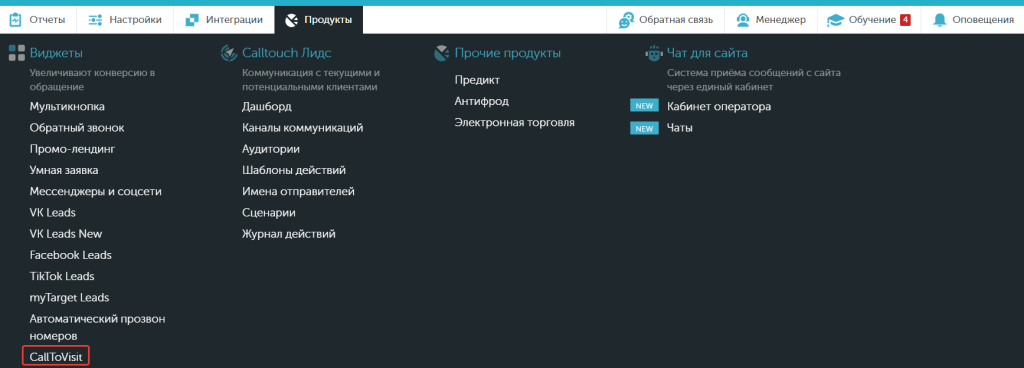Click NEW badge beside Чаты

644,129
